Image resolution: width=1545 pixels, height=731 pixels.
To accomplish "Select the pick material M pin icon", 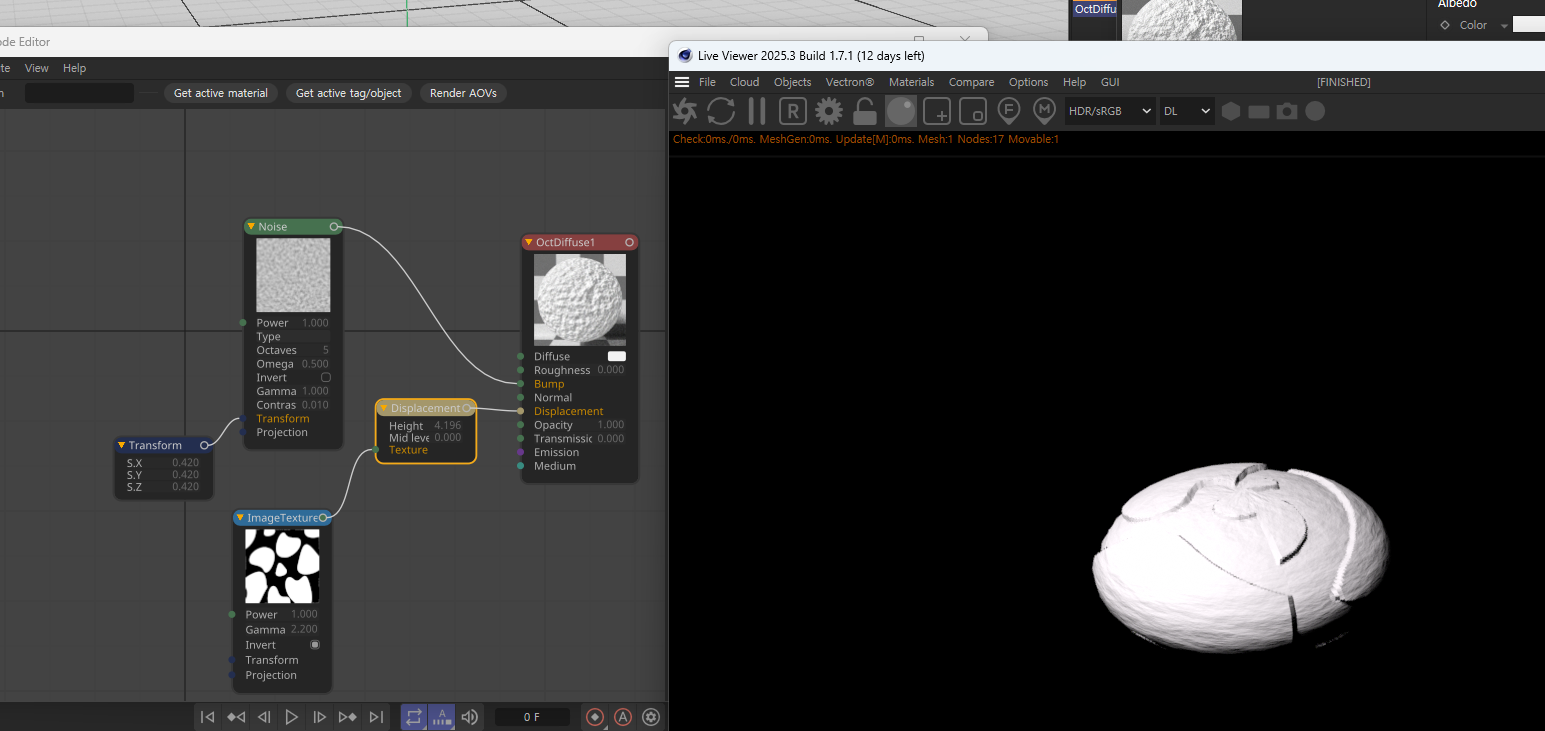I will [1044, 111].
